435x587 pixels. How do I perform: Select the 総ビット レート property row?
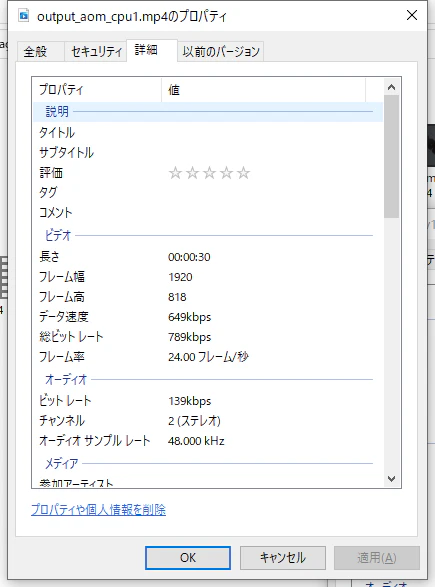pos(208,337)
